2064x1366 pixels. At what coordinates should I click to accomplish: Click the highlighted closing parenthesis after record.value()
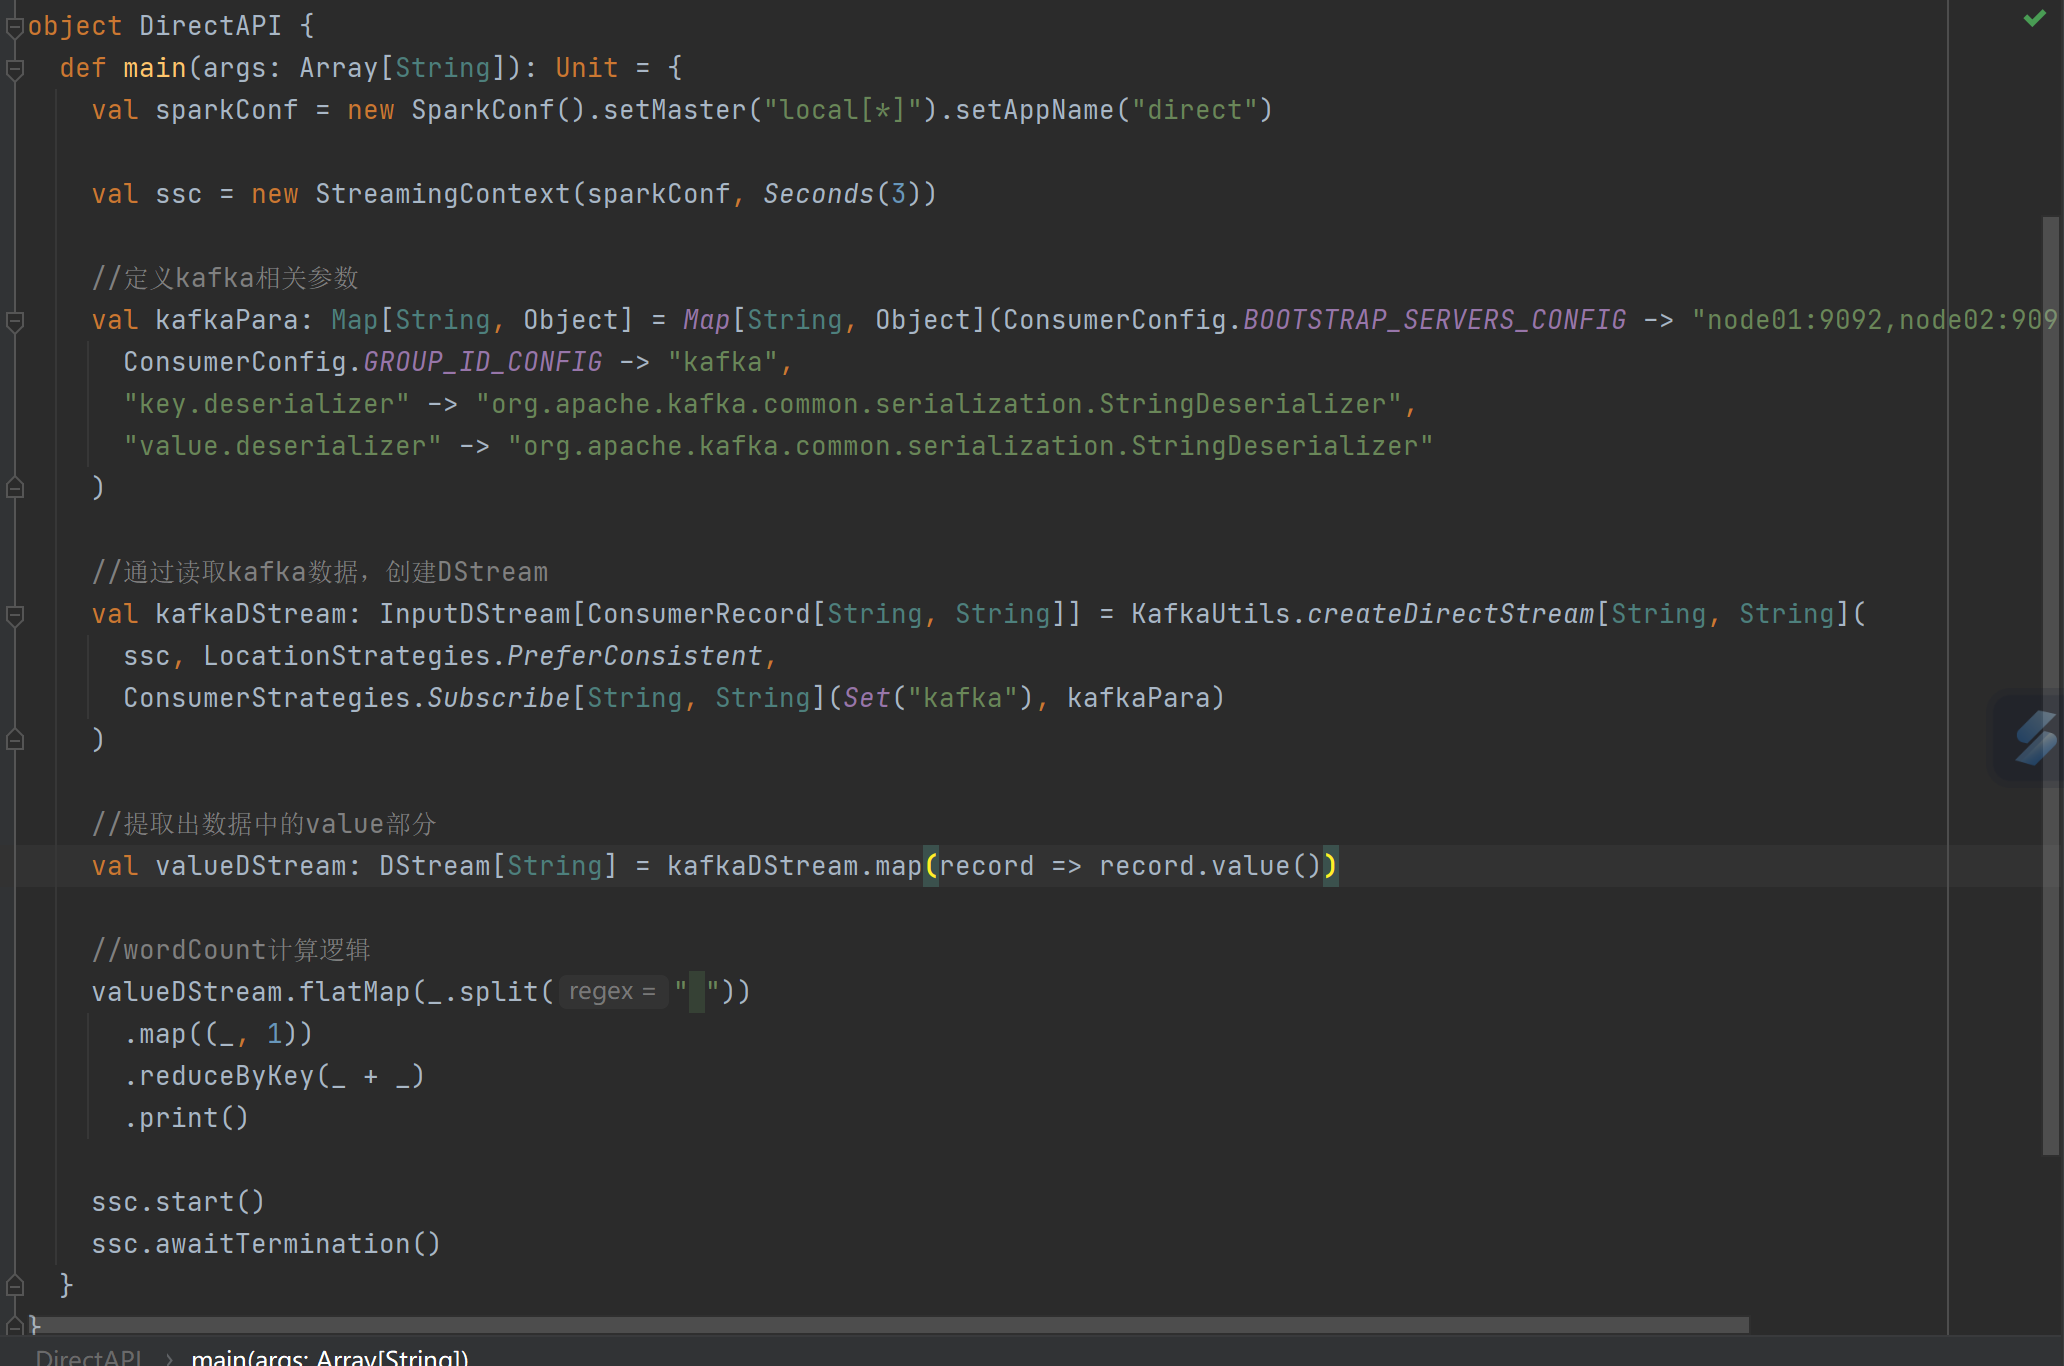pyautogui.click(x=1330, y=866)
